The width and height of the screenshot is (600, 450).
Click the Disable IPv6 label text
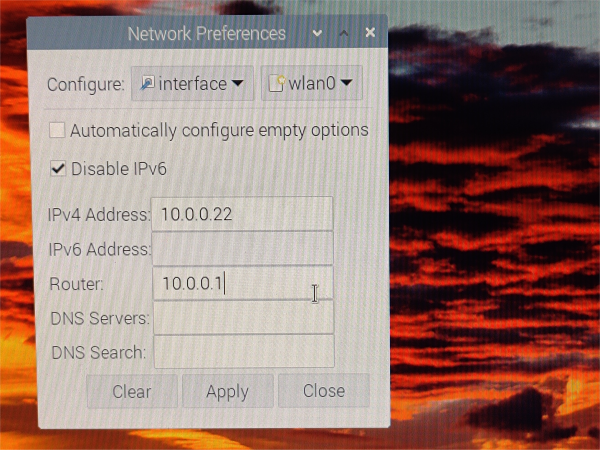point(118,169)
